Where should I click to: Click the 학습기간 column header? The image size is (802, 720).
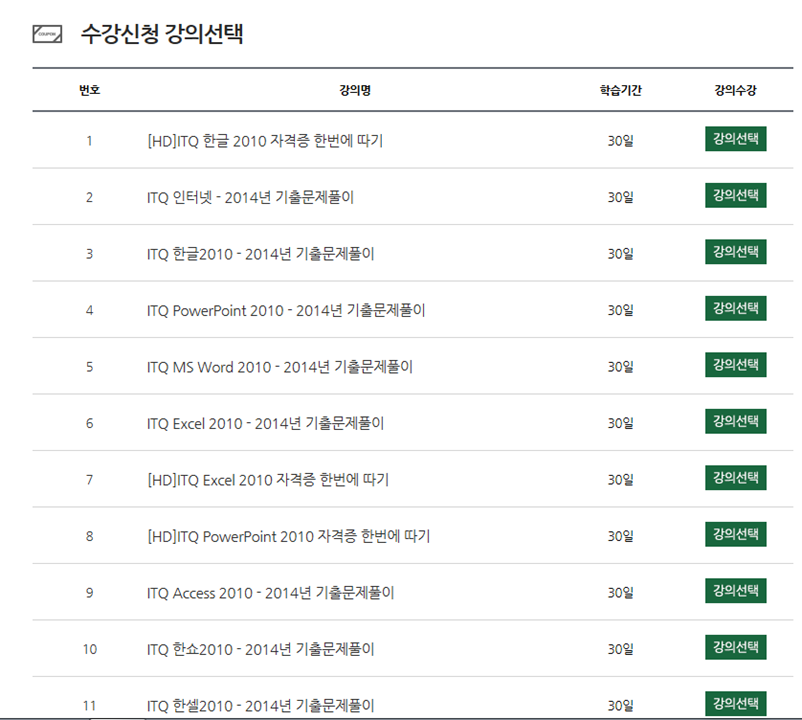(x=620, y=91)
